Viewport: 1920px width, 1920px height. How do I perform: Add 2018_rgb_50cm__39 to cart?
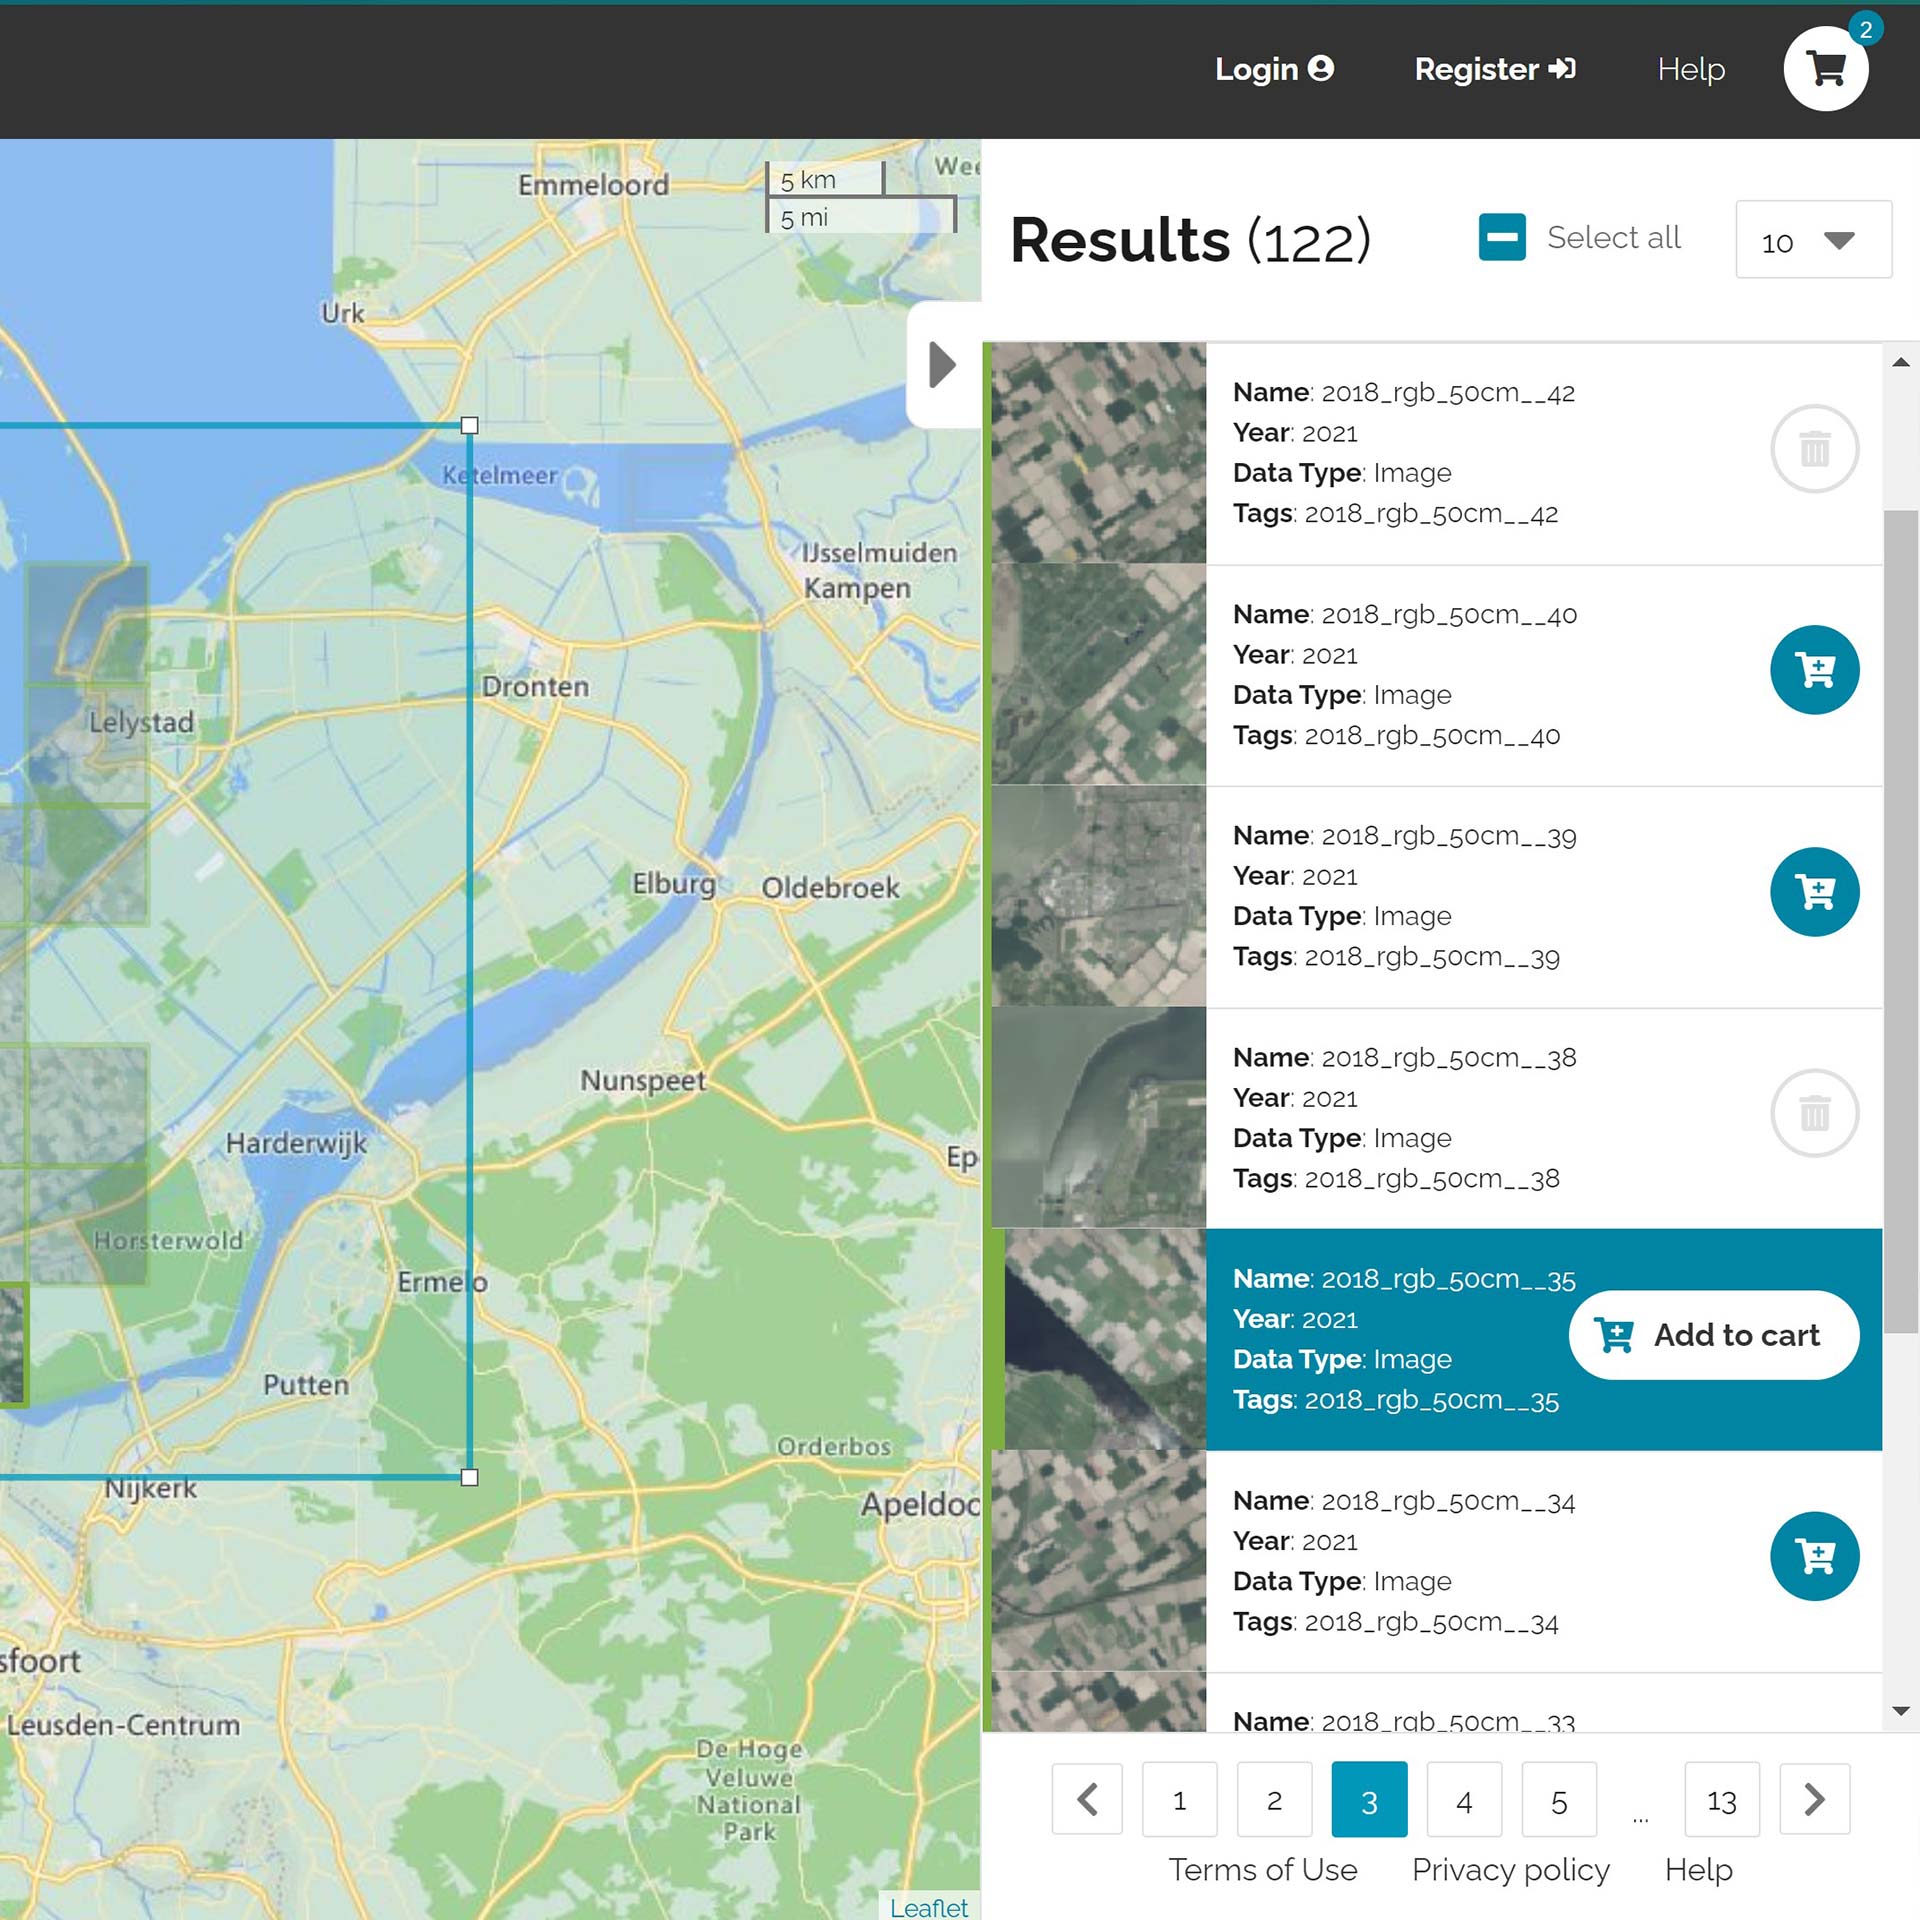[1814, 891]
